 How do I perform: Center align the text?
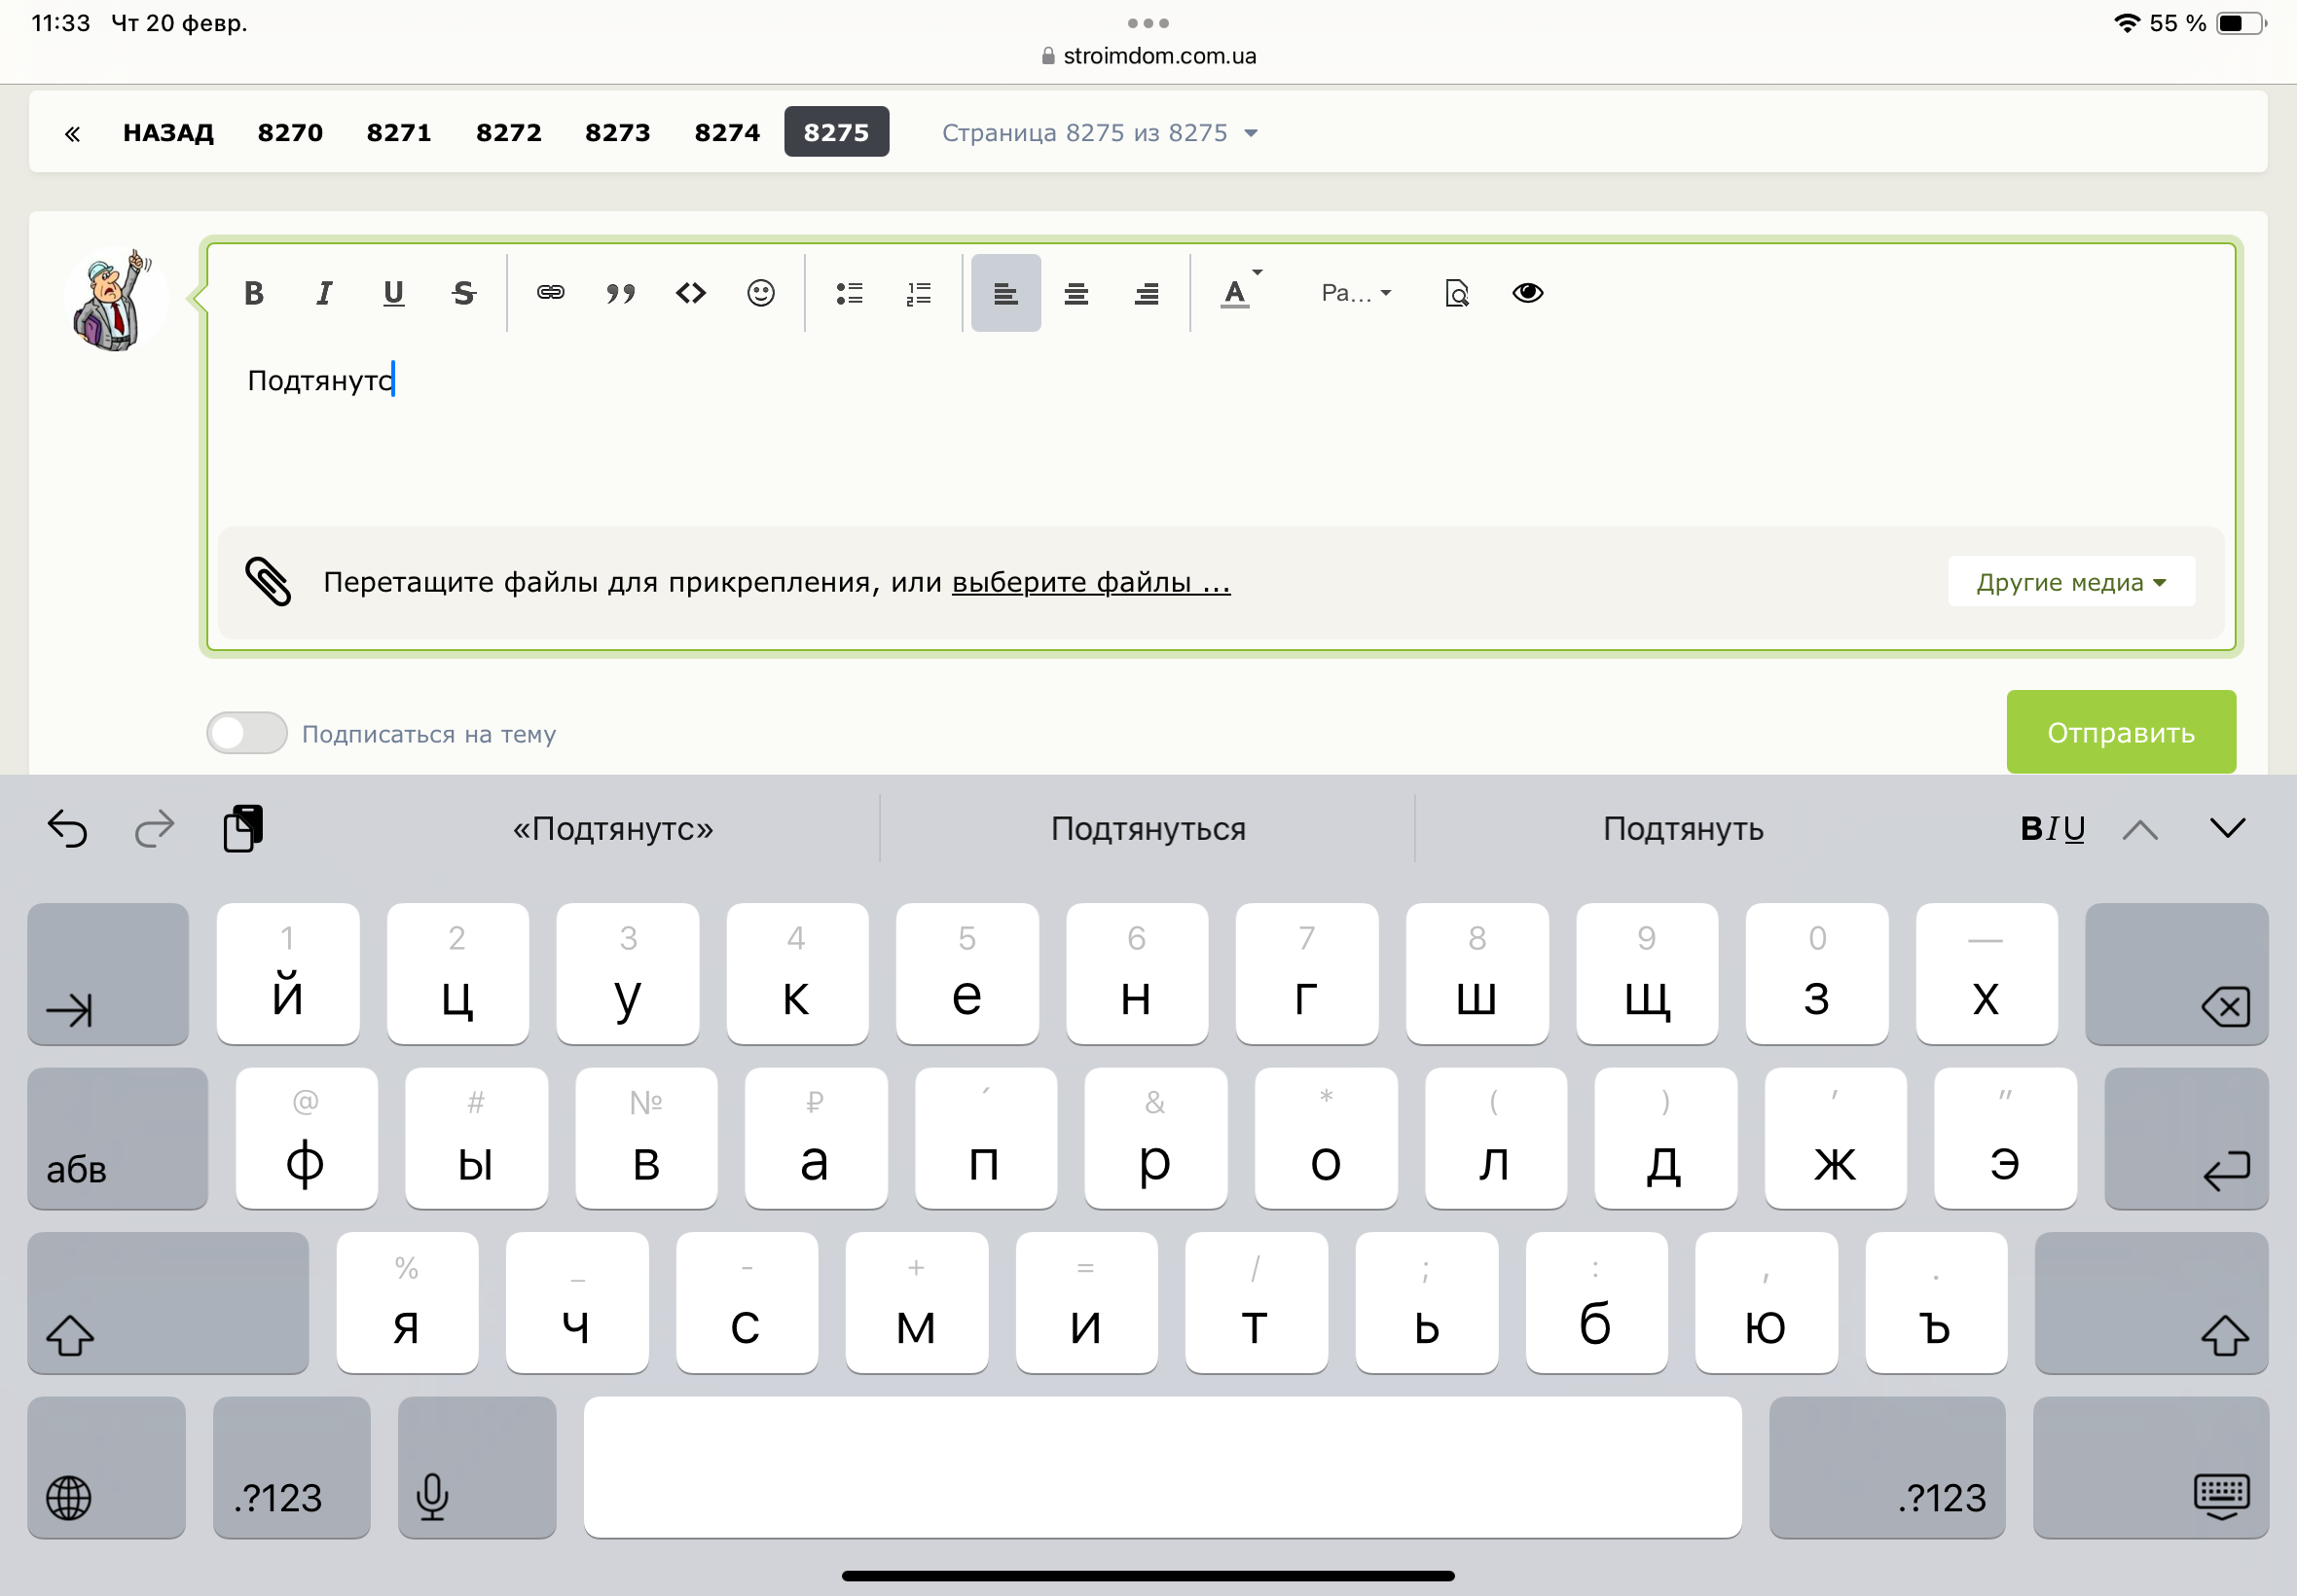click(1076, 293)
